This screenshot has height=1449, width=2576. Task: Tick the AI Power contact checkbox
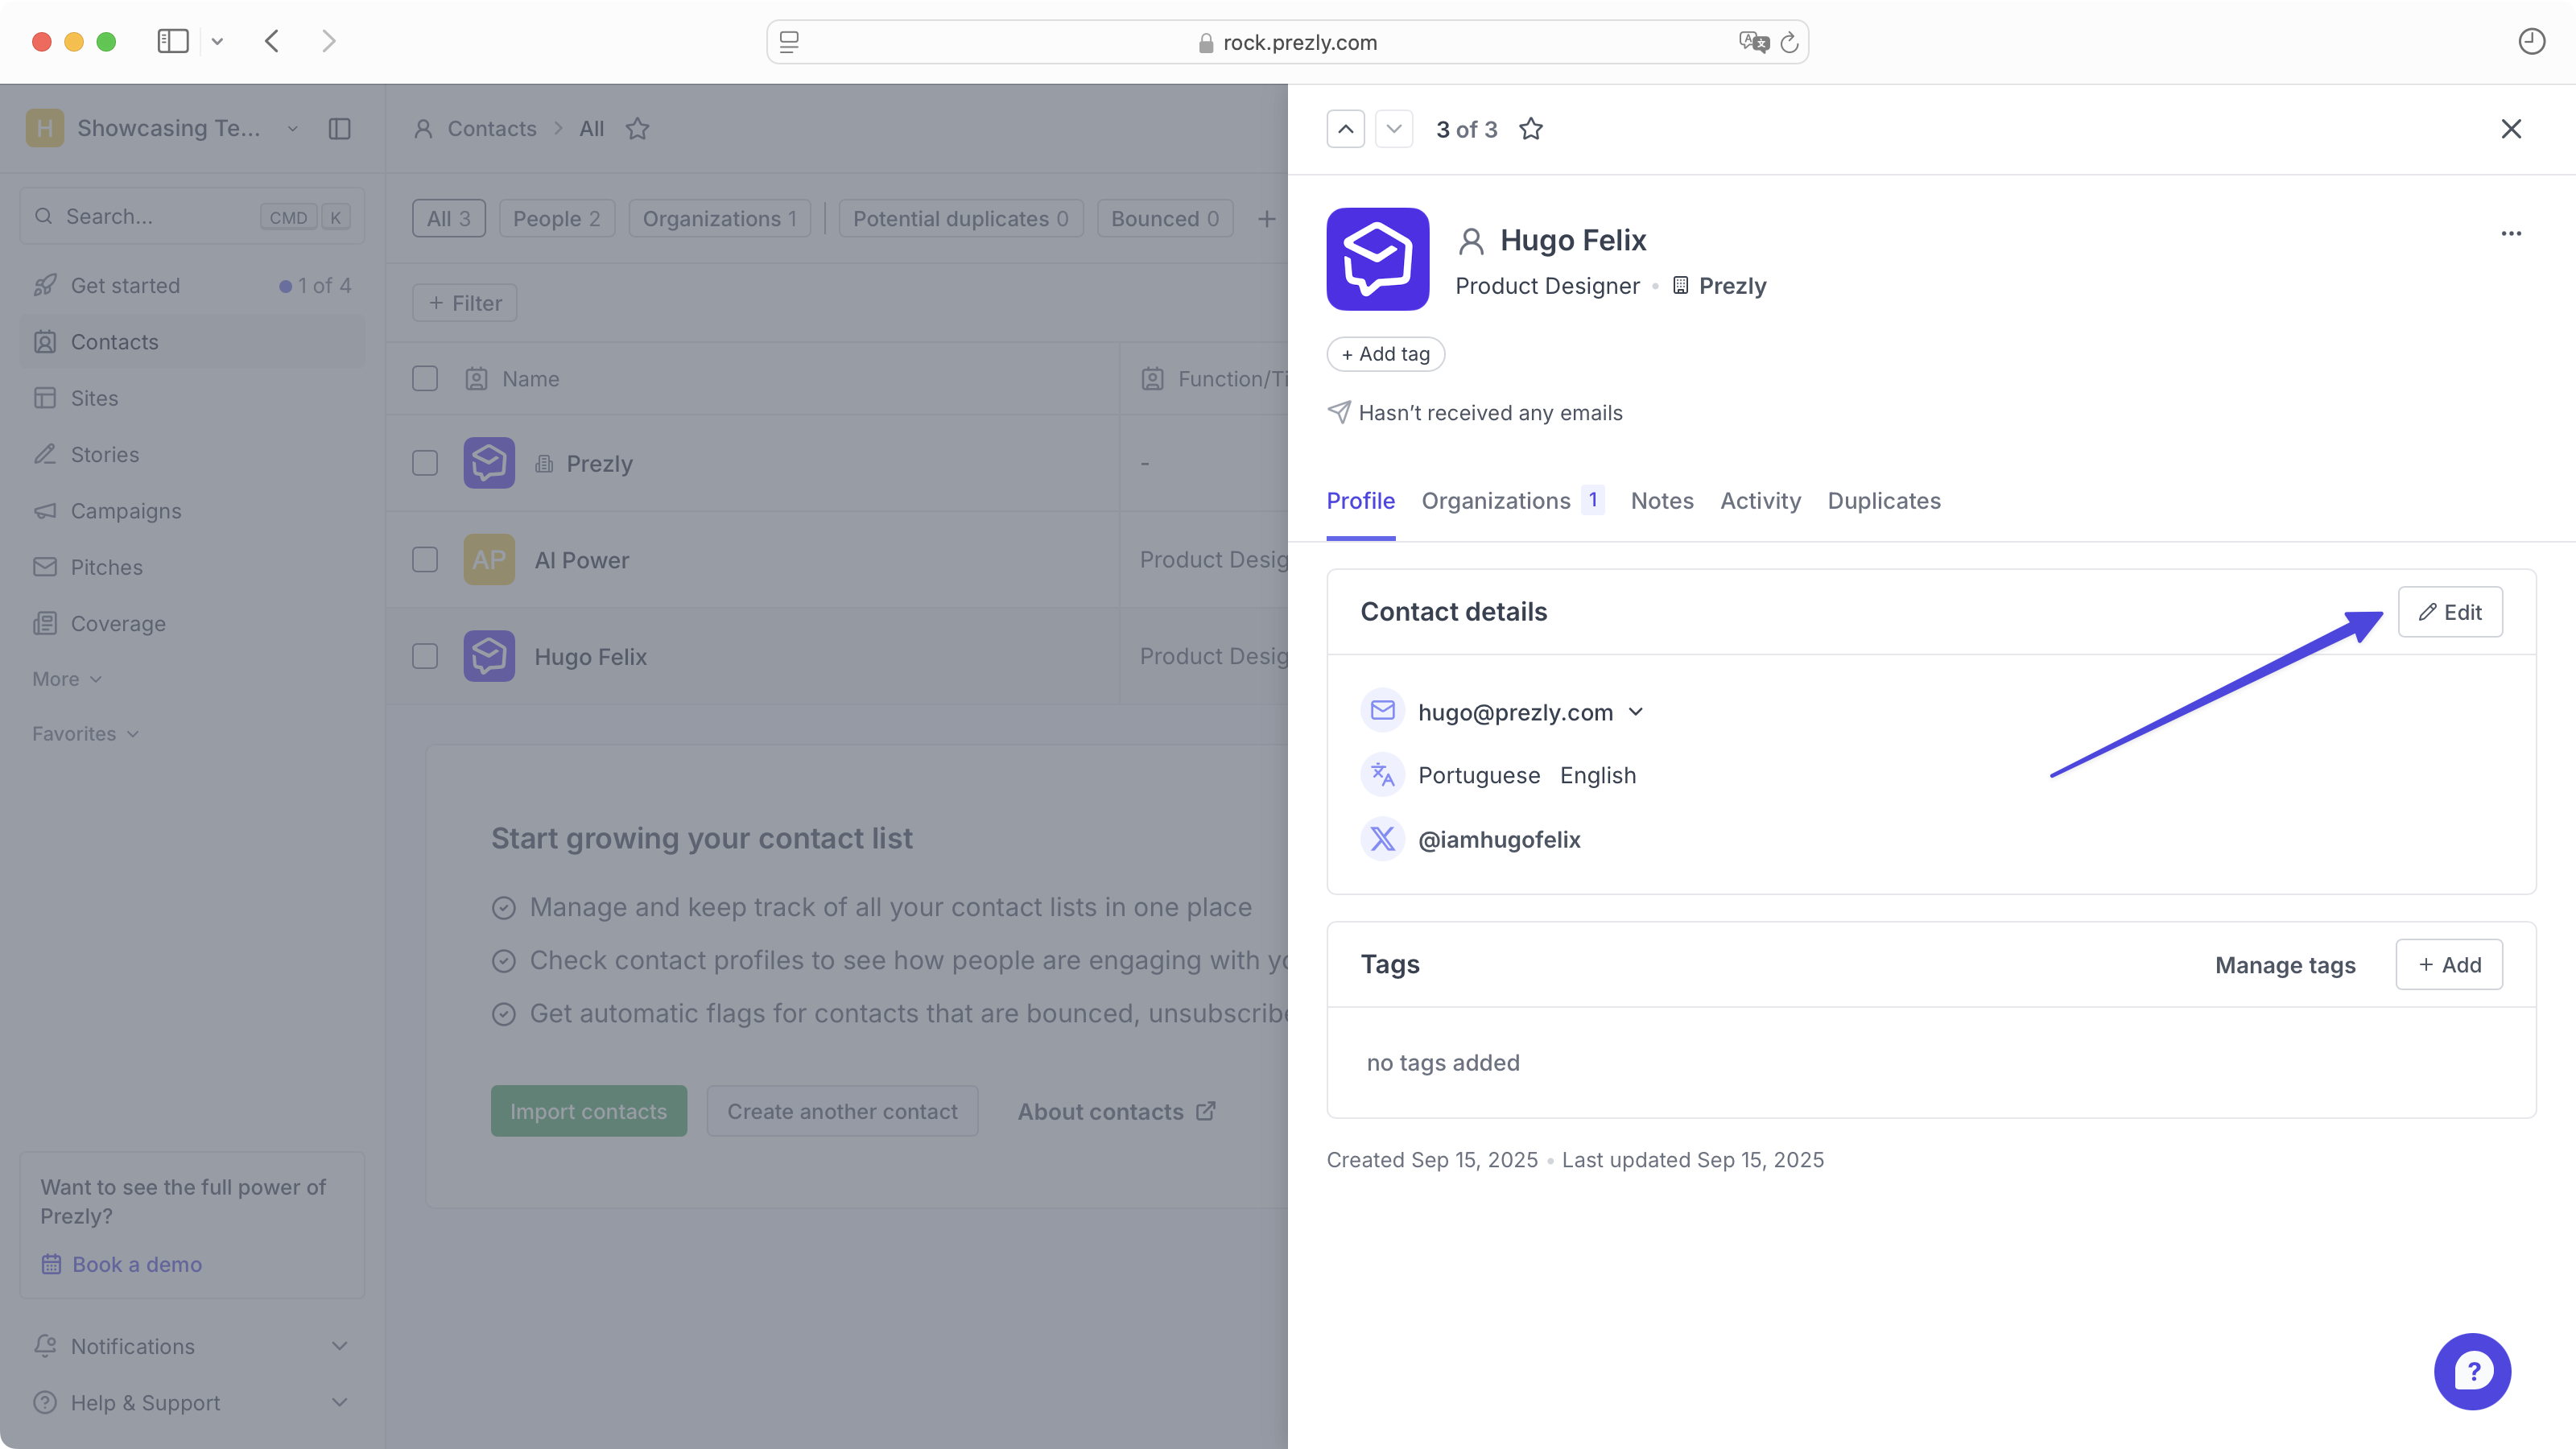click(x=425, y=560)
